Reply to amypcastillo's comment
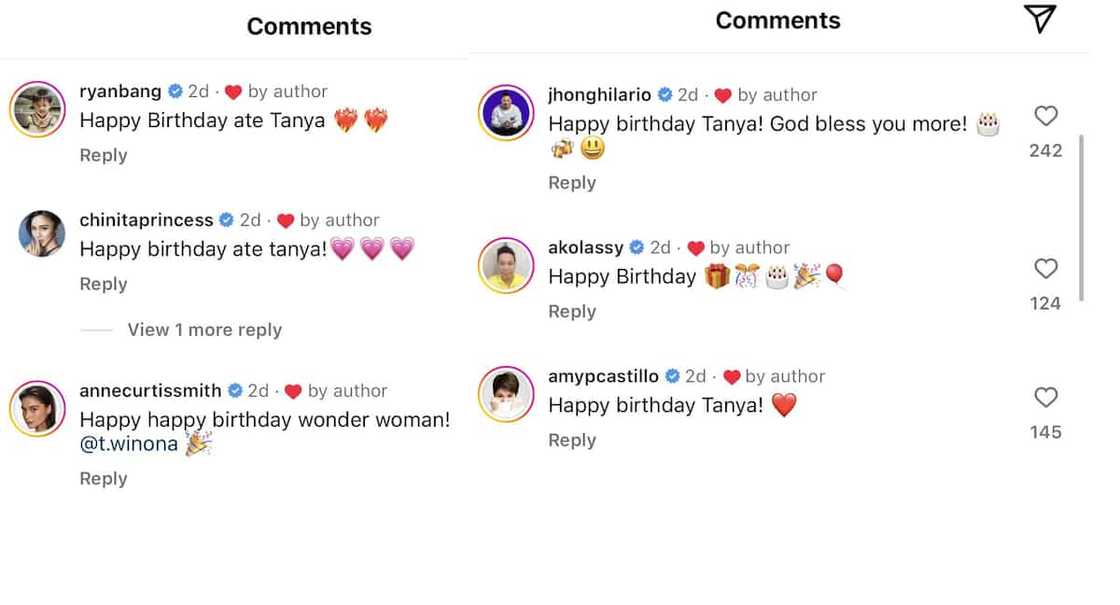The width and height of the screenshot is (1120, 605). coord(572,440)
